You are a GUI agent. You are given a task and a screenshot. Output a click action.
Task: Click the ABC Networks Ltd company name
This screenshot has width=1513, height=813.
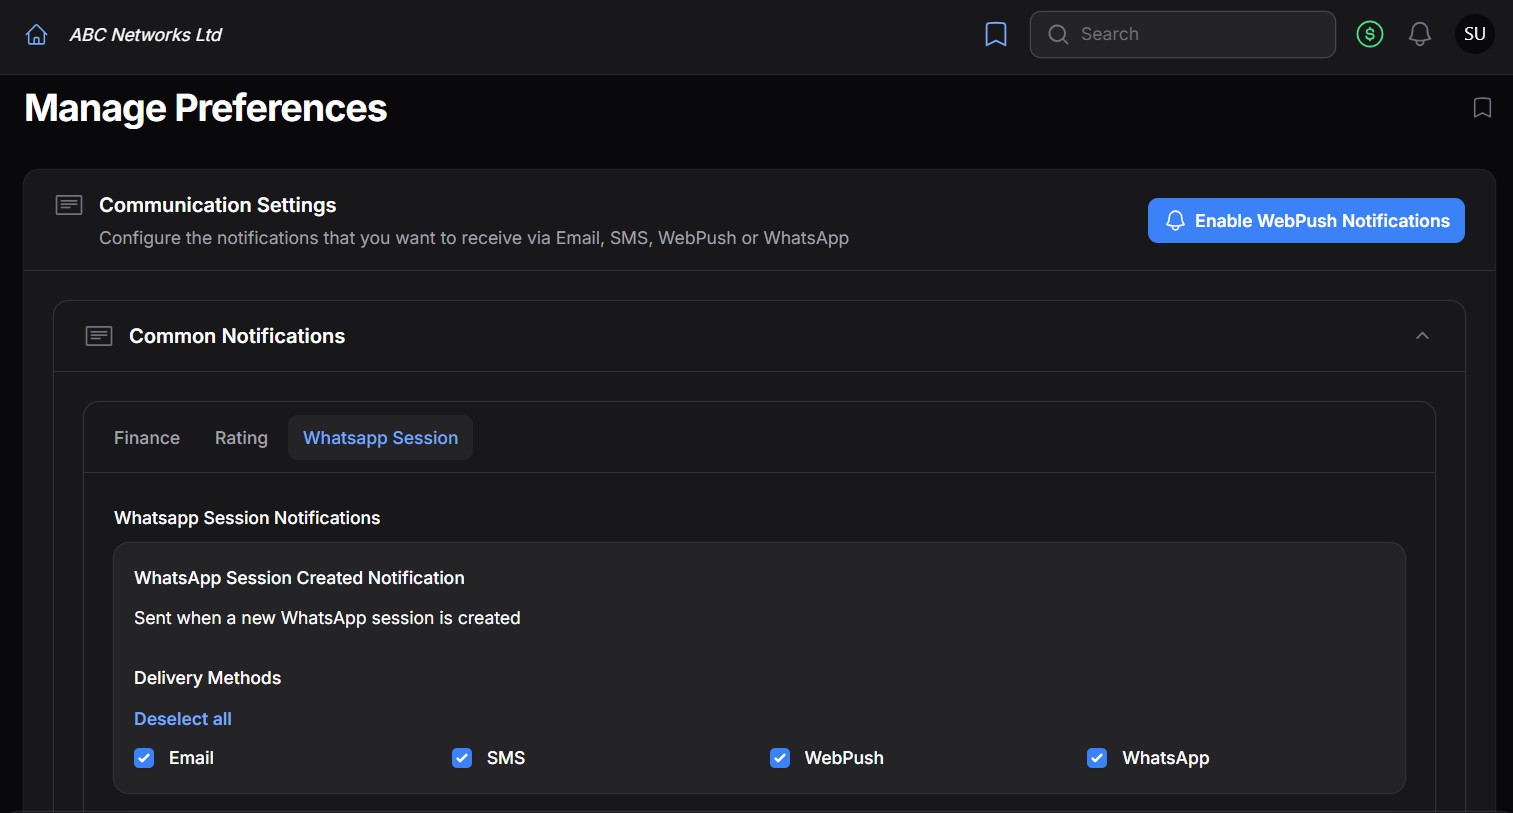tap(146, 35)
